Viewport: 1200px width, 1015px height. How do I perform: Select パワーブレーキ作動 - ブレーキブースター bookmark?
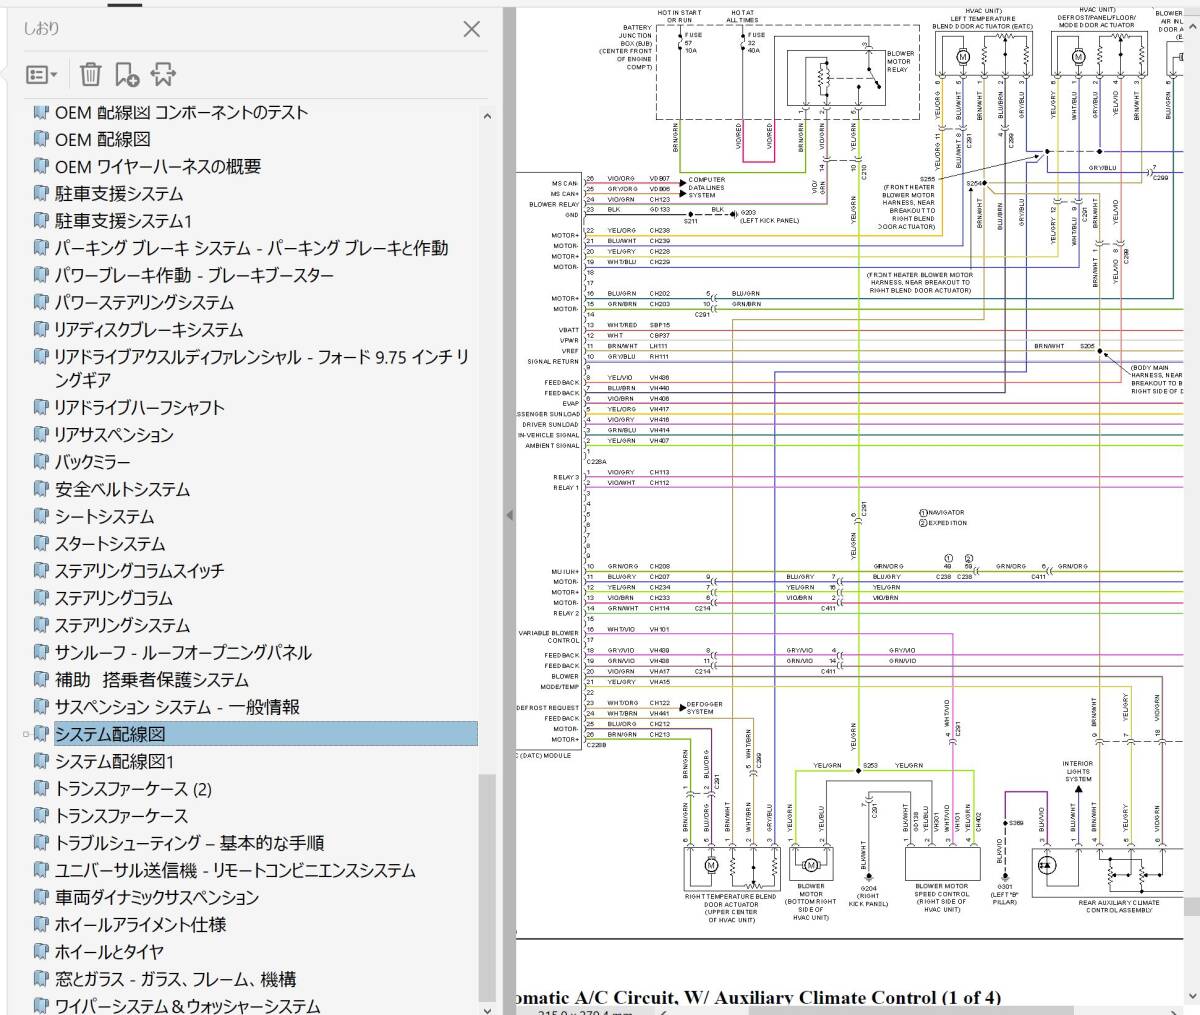click(194, 274)
